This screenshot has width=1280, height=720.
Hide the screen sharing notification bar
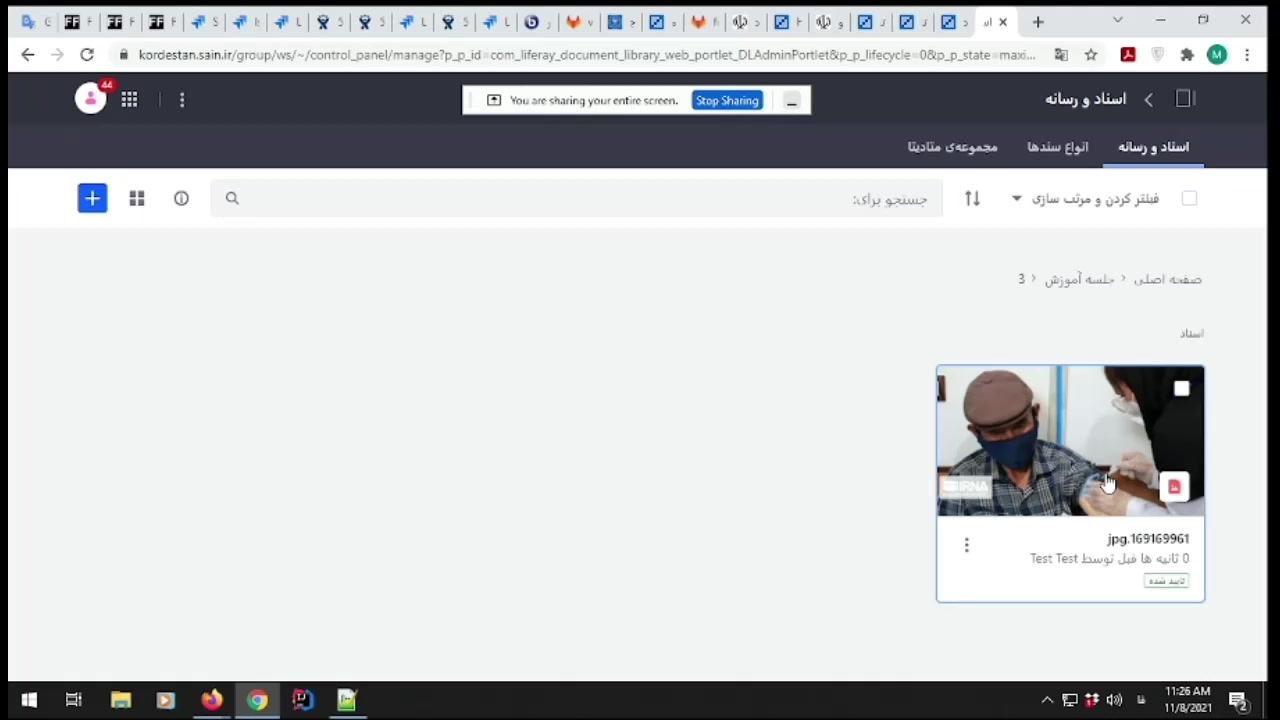(791, 100)
